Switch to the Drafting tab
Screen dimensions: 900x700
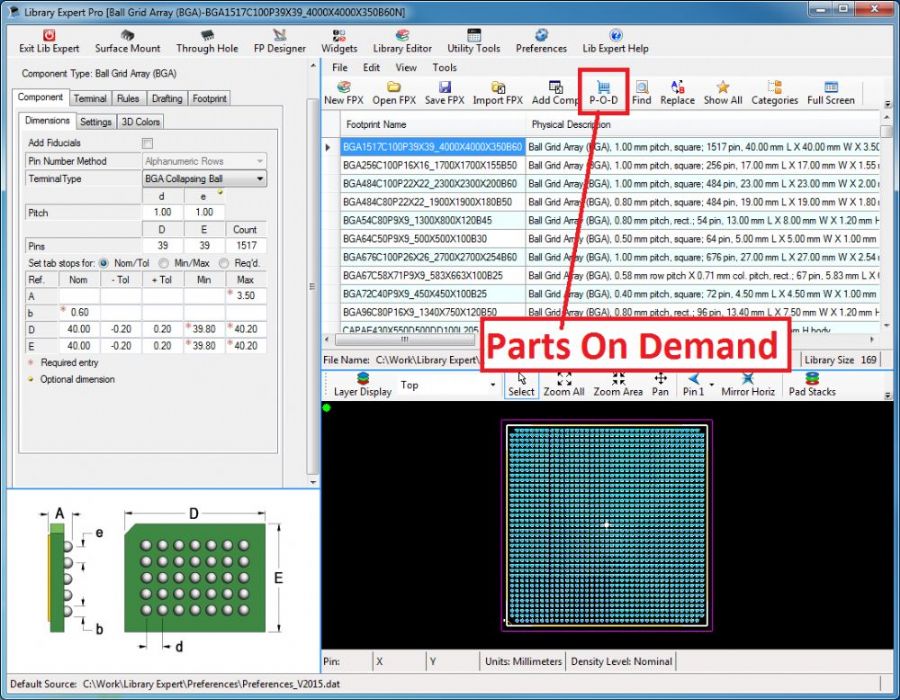pyautogui.click(x=167, y=99)
